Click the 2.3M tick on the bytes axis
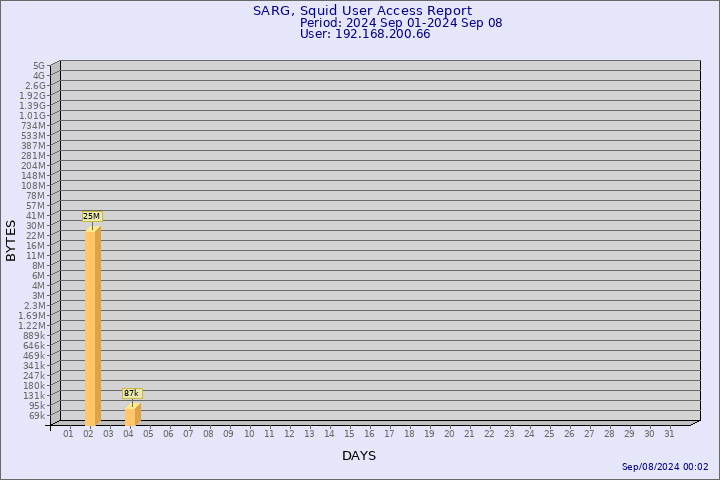Viewport: 720px width, 480px height. click(34, 305)
